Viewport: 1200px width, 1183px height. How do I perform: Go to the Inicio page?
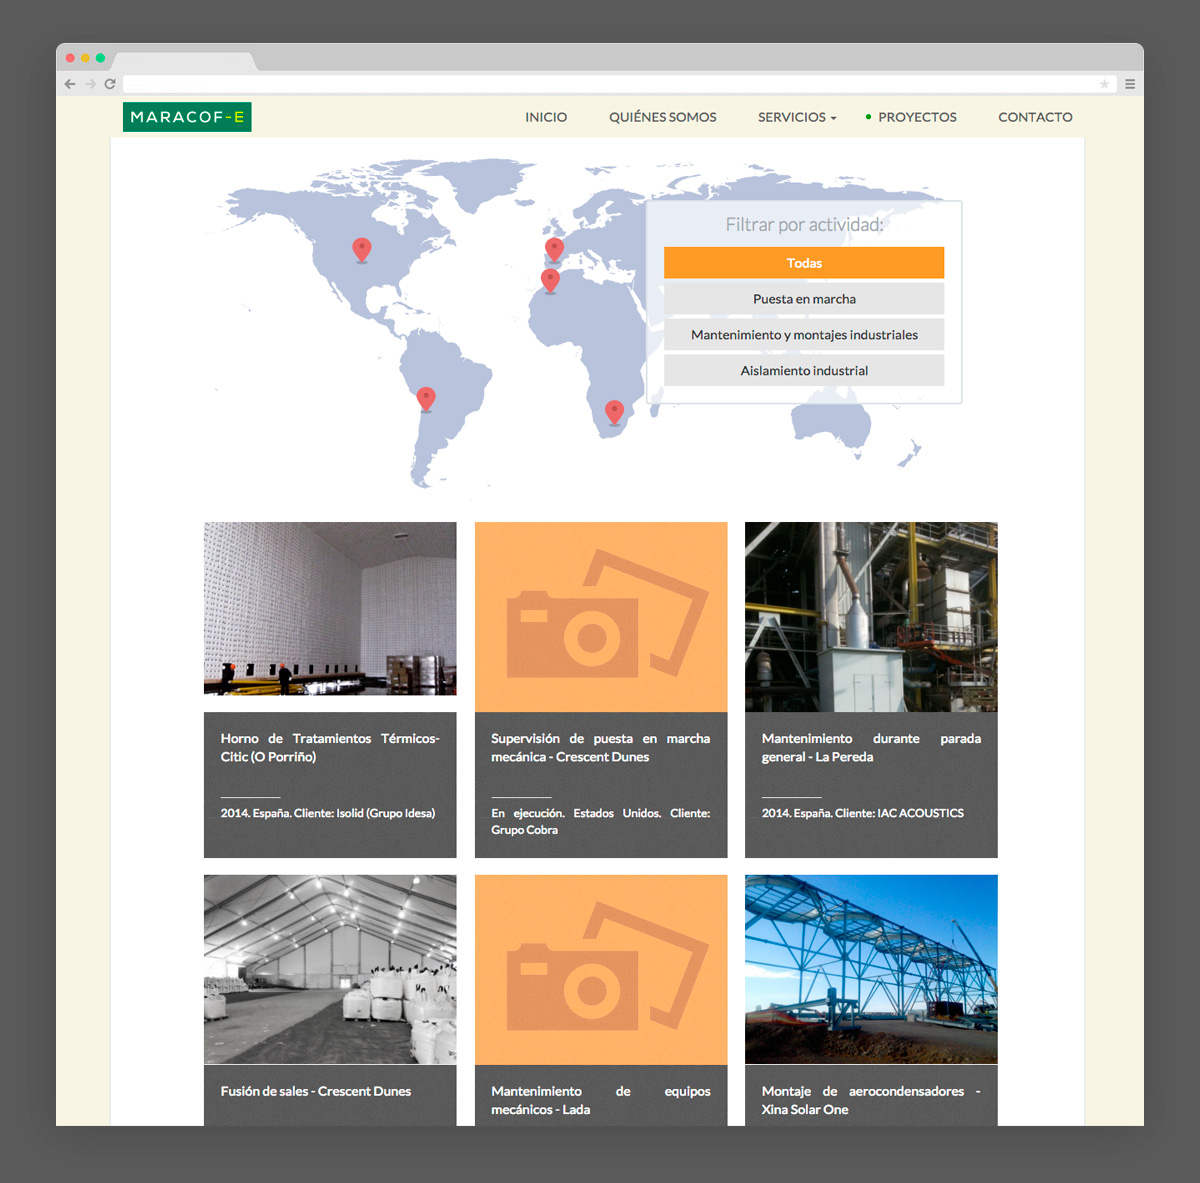(x=546, y=117)
